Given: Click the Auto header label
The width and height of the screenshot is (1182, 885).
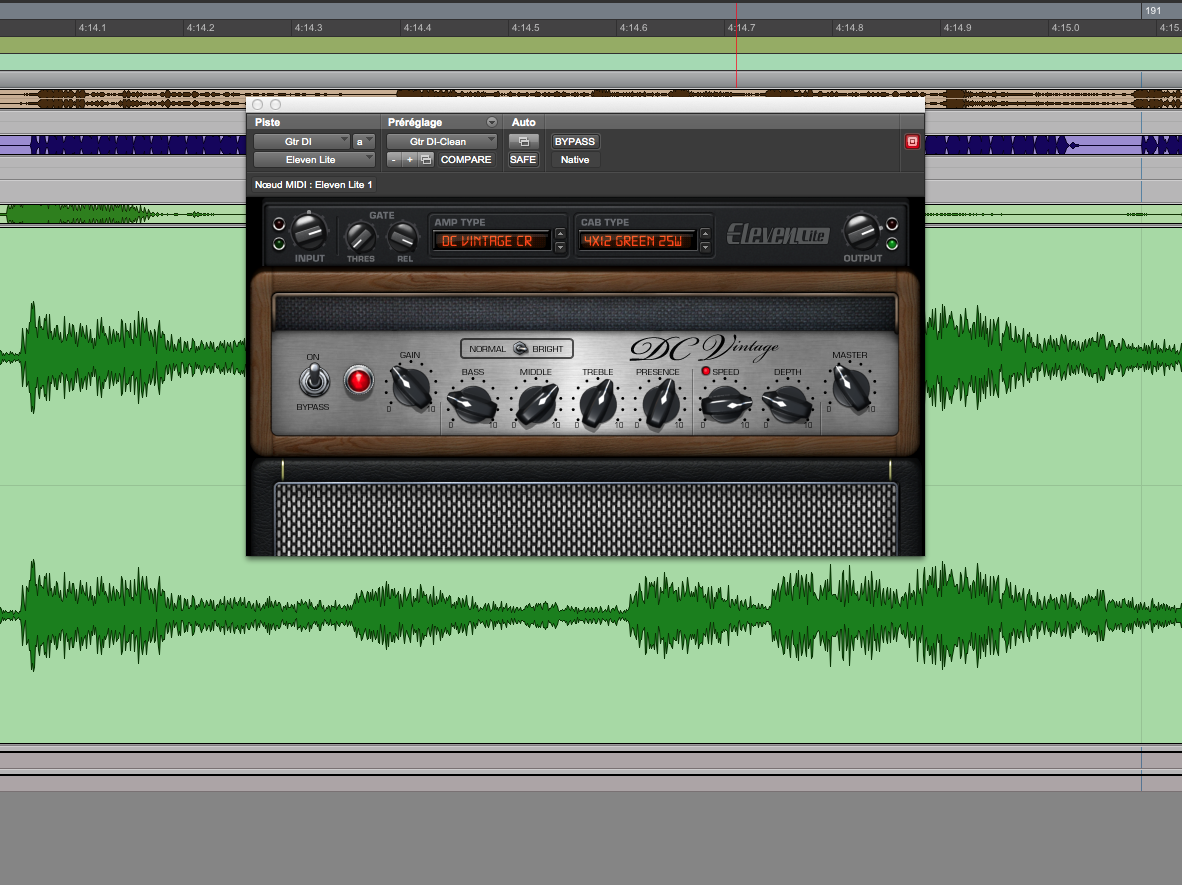Looking at the screenshot, I should (x=524, y=122).
